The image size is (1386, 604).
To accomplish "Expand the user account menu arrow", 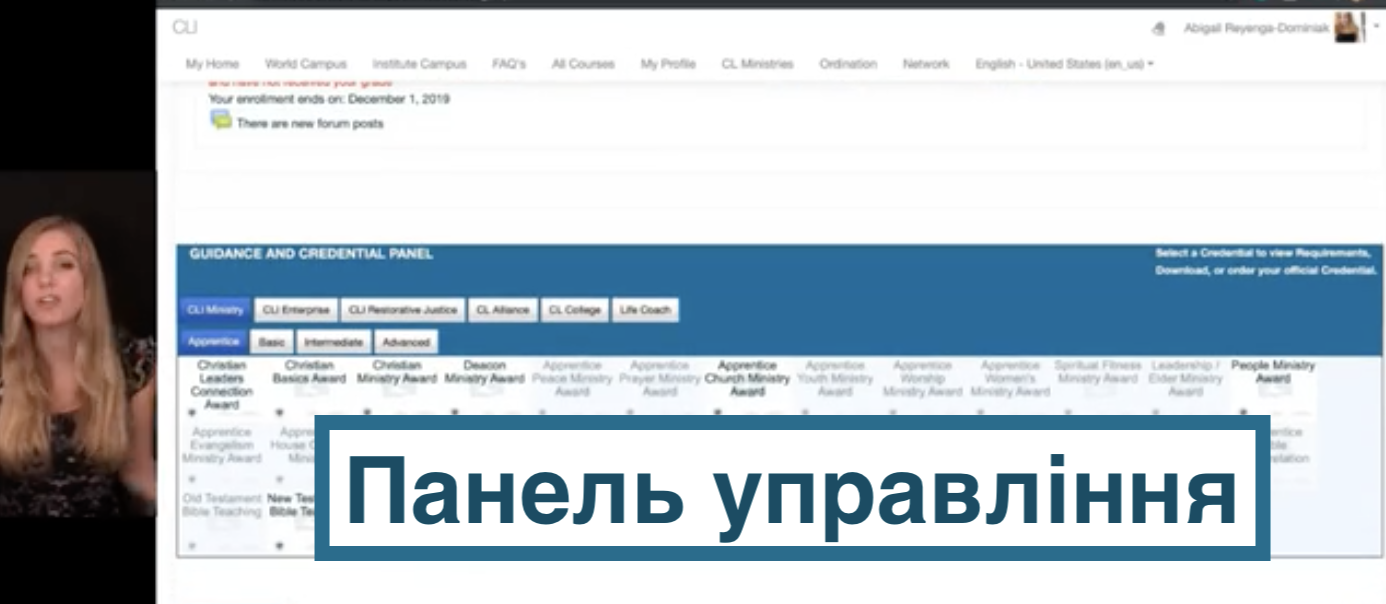I will click(1375, 27).
